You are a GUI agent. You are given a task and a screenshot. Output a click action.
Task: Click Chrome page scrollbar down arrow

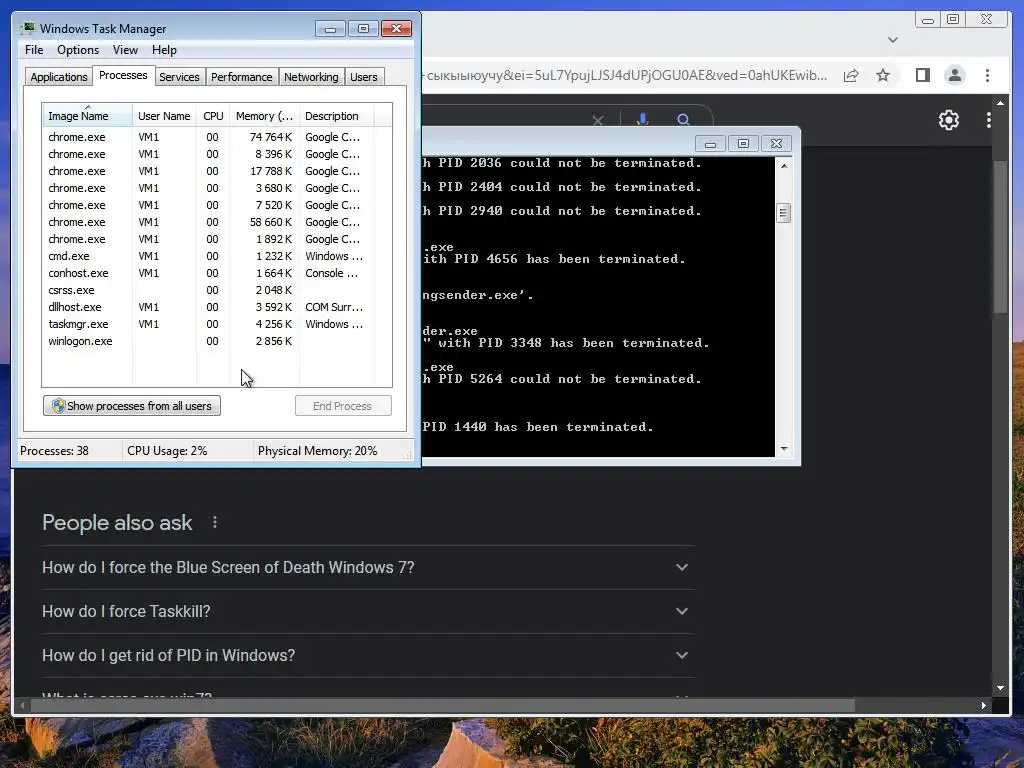coord(1000,688)
